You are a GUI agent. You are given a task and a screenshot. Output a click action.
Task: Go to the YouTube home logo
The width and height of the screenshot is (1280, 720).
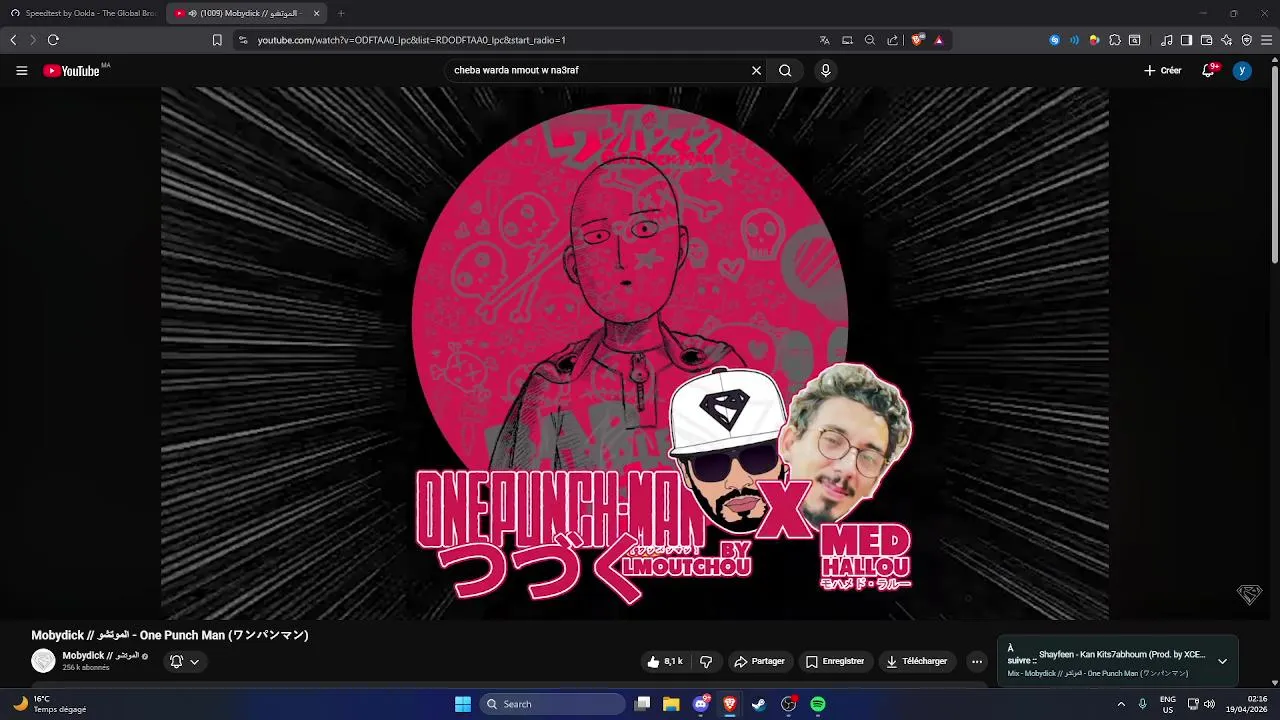(71, 71)
